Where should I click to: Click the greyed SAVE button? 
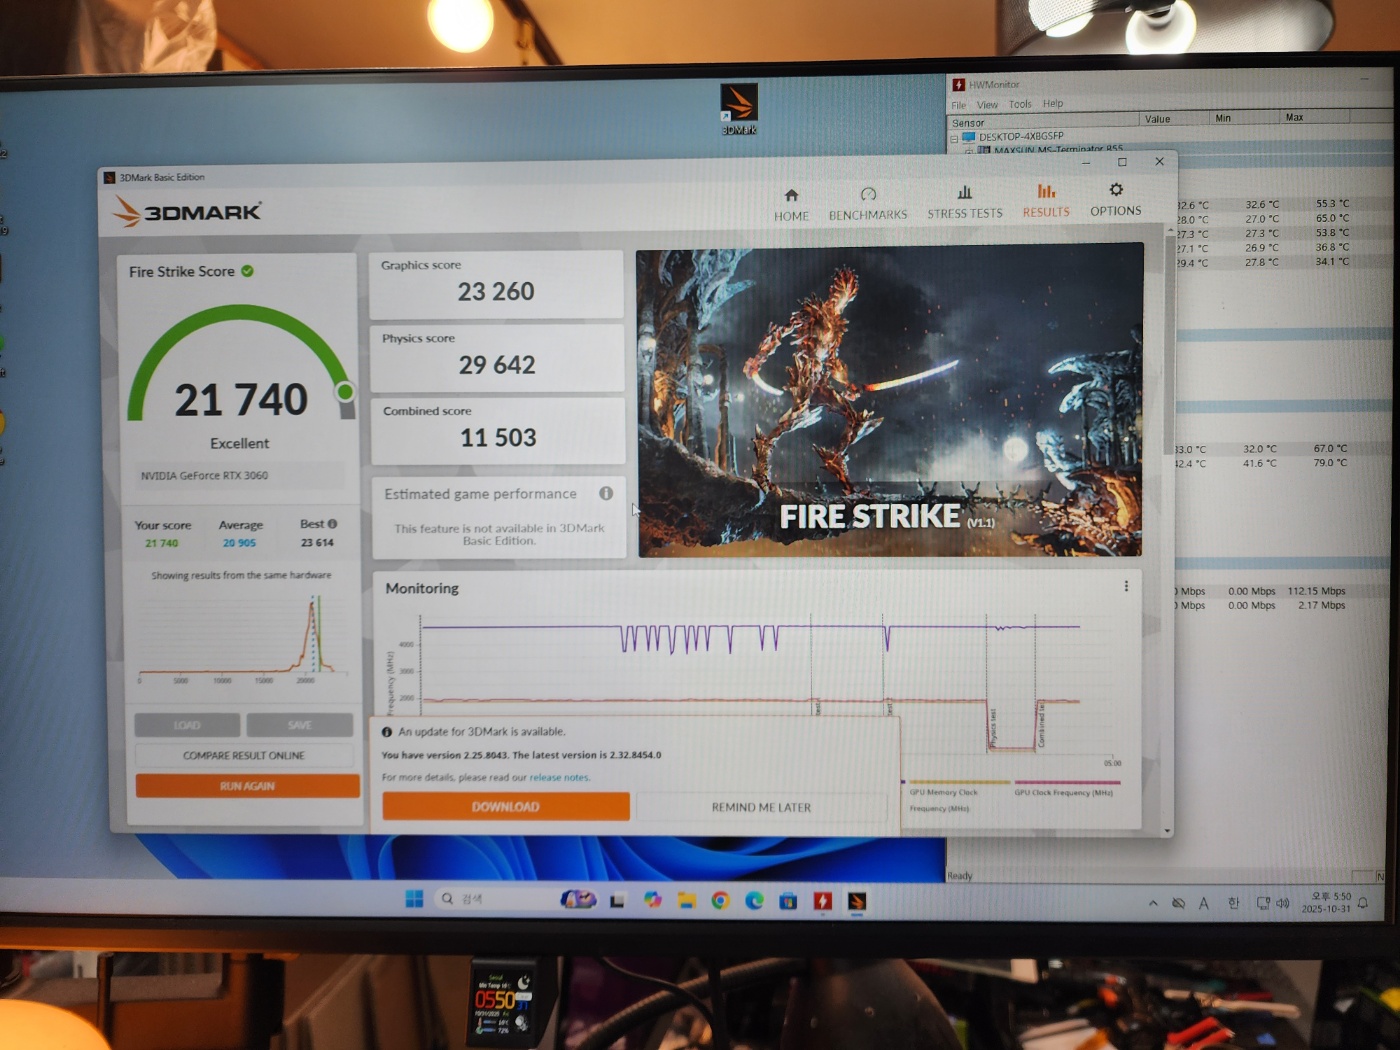pyautogui.click(x=299, y=724)
